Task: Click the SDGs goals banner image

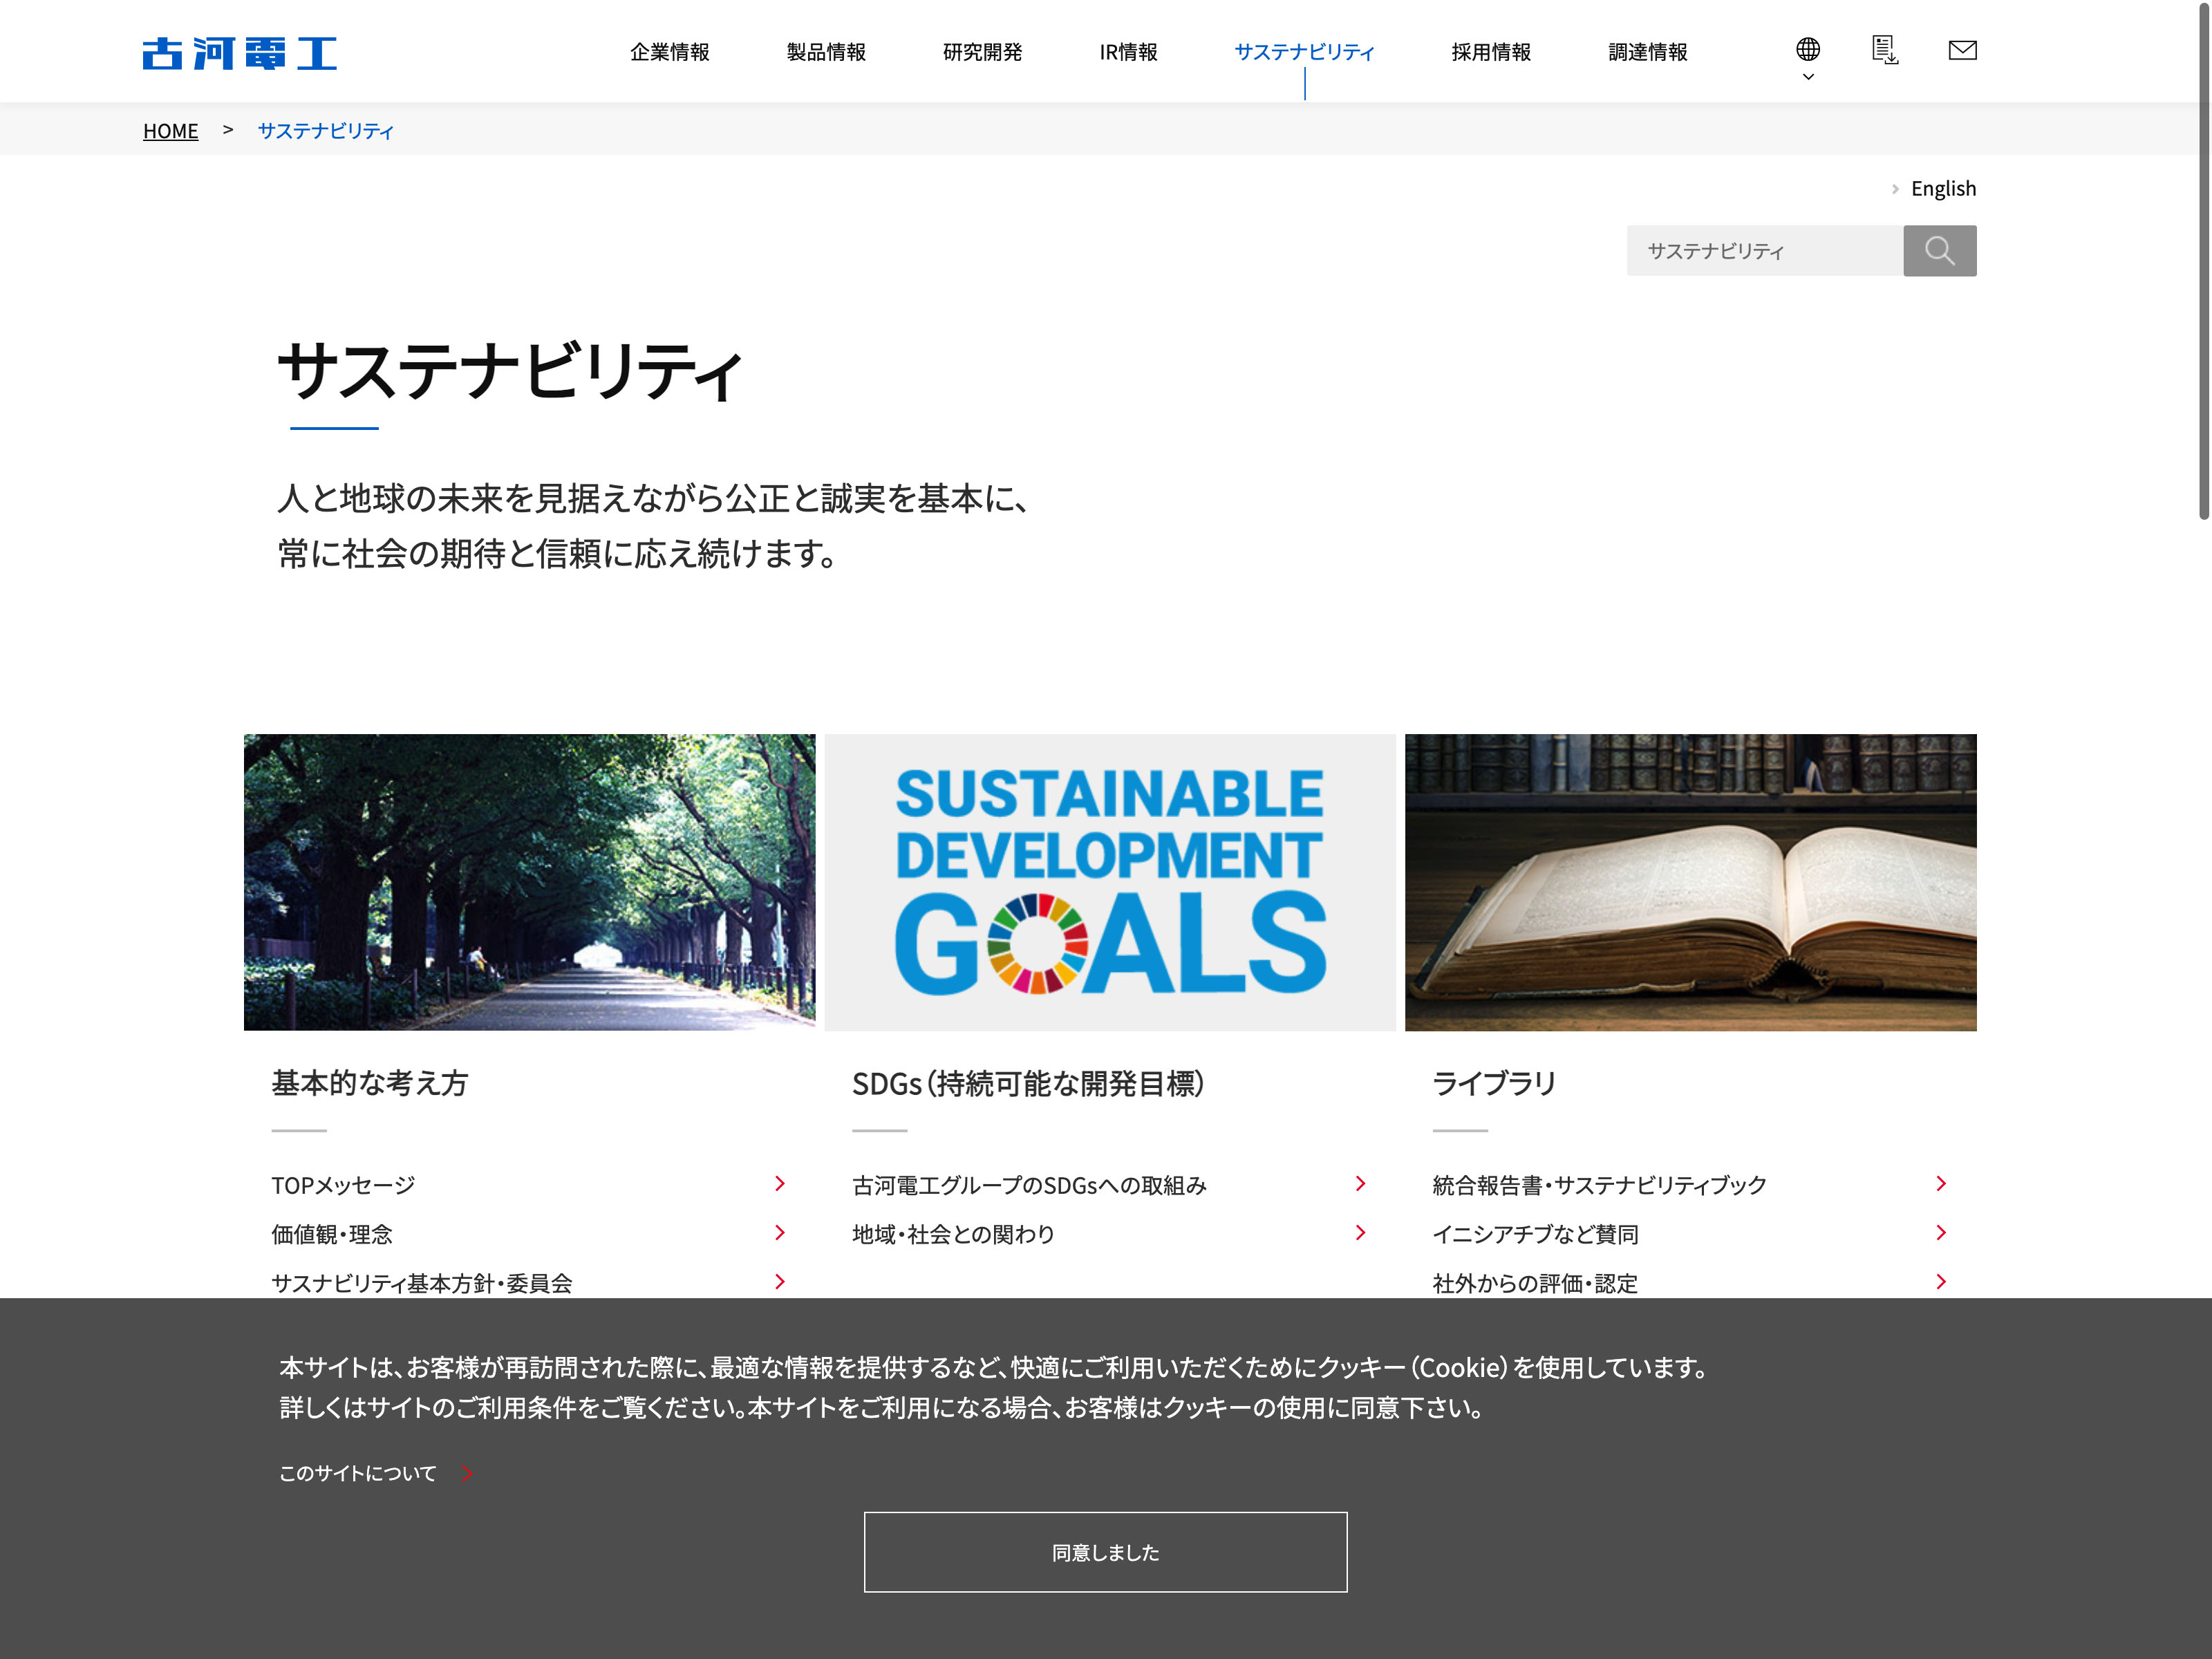Action: (1109, 882)
